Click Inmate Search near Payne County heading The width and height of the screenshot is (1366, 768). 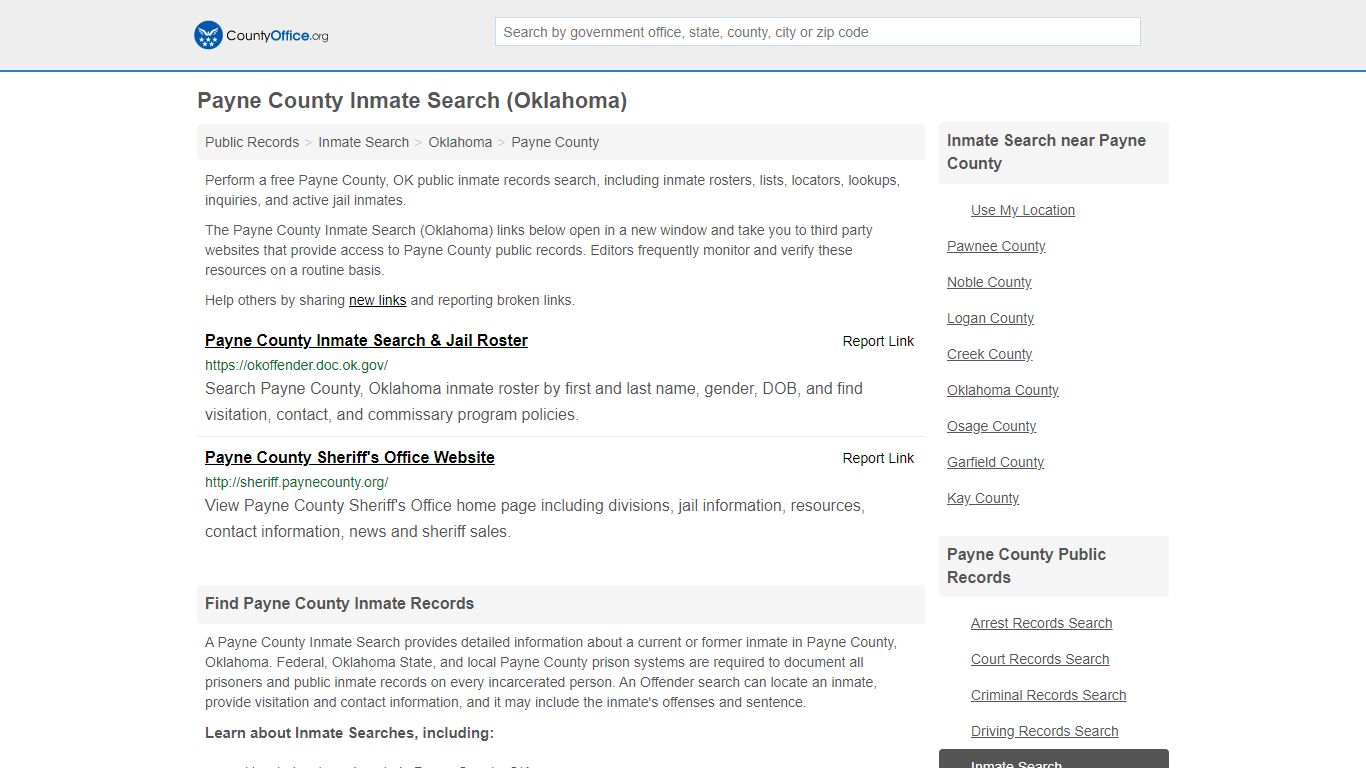[x=1054, y=152]
